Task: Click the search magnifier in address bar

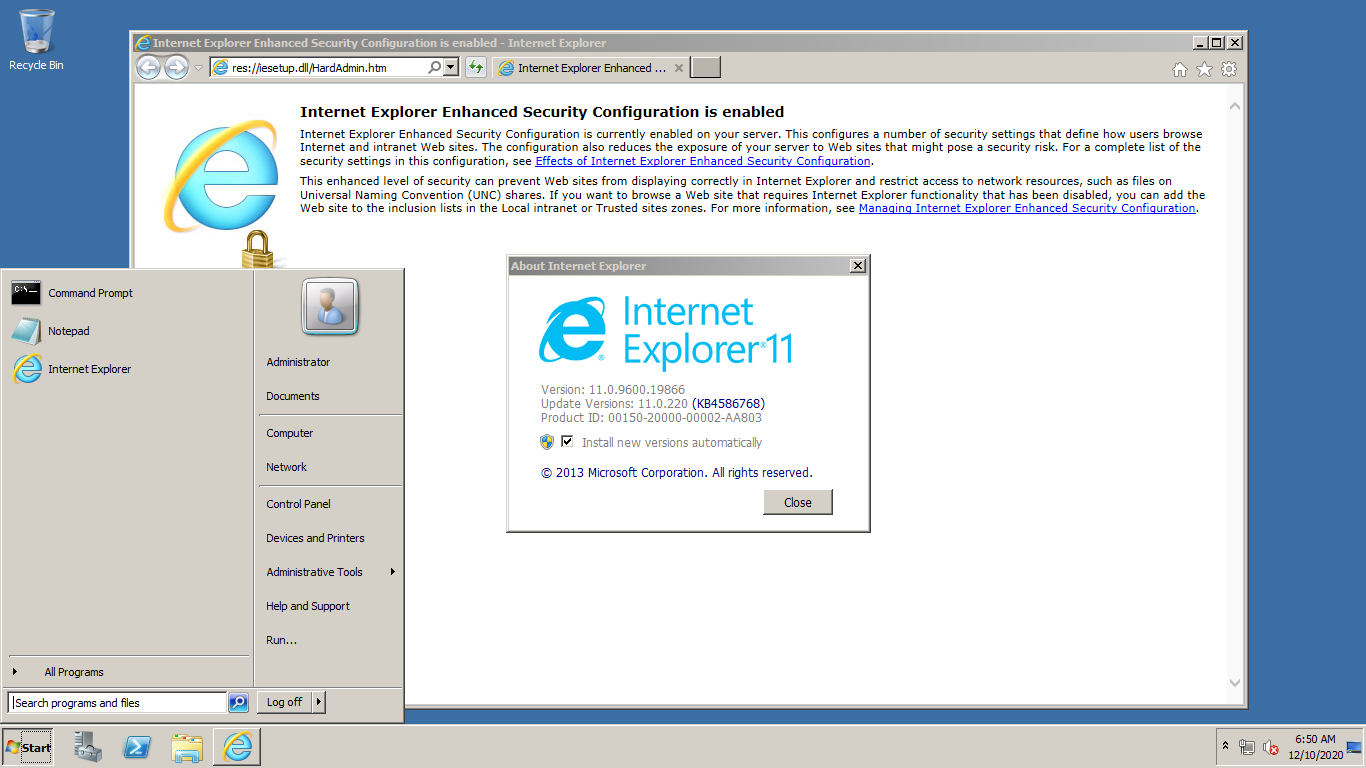Action: coord(434,68)
